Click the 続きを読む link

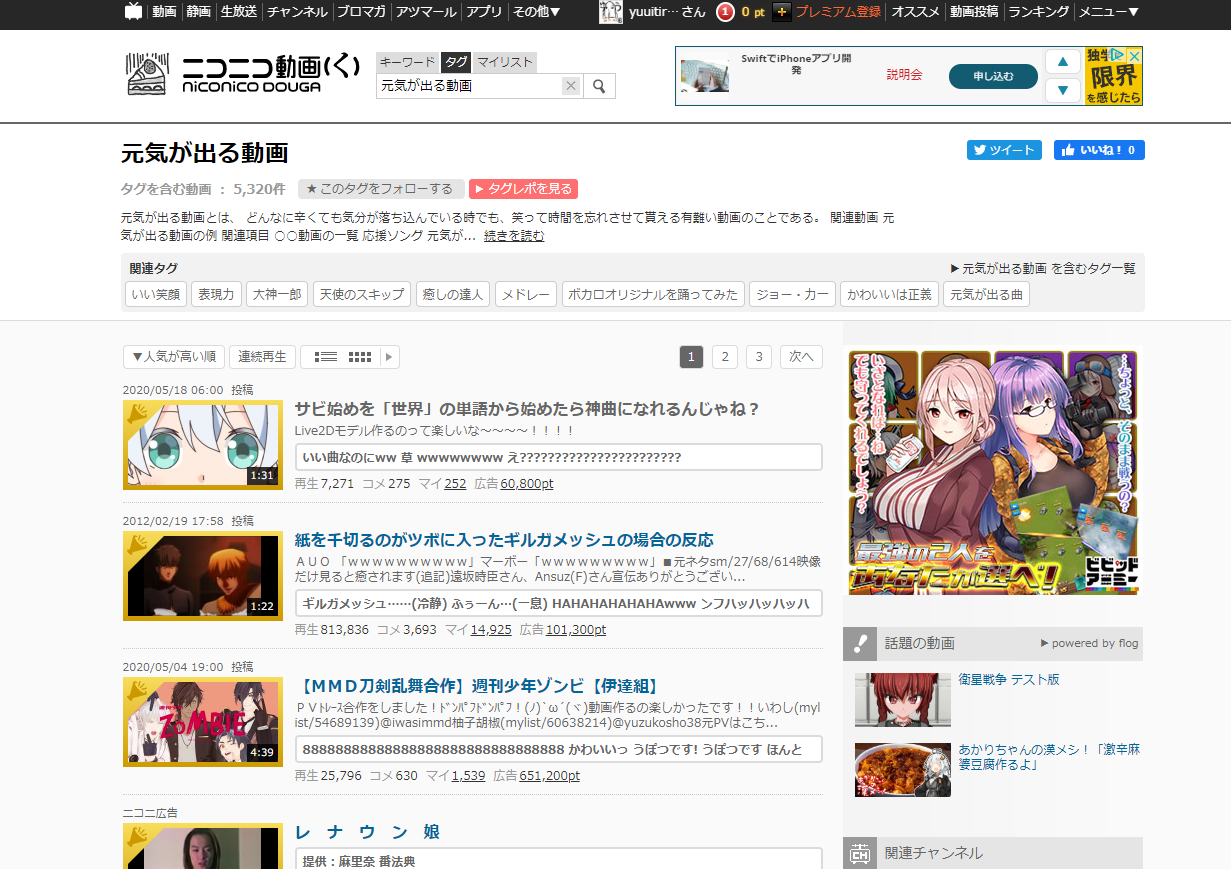(x=514, y=237)
